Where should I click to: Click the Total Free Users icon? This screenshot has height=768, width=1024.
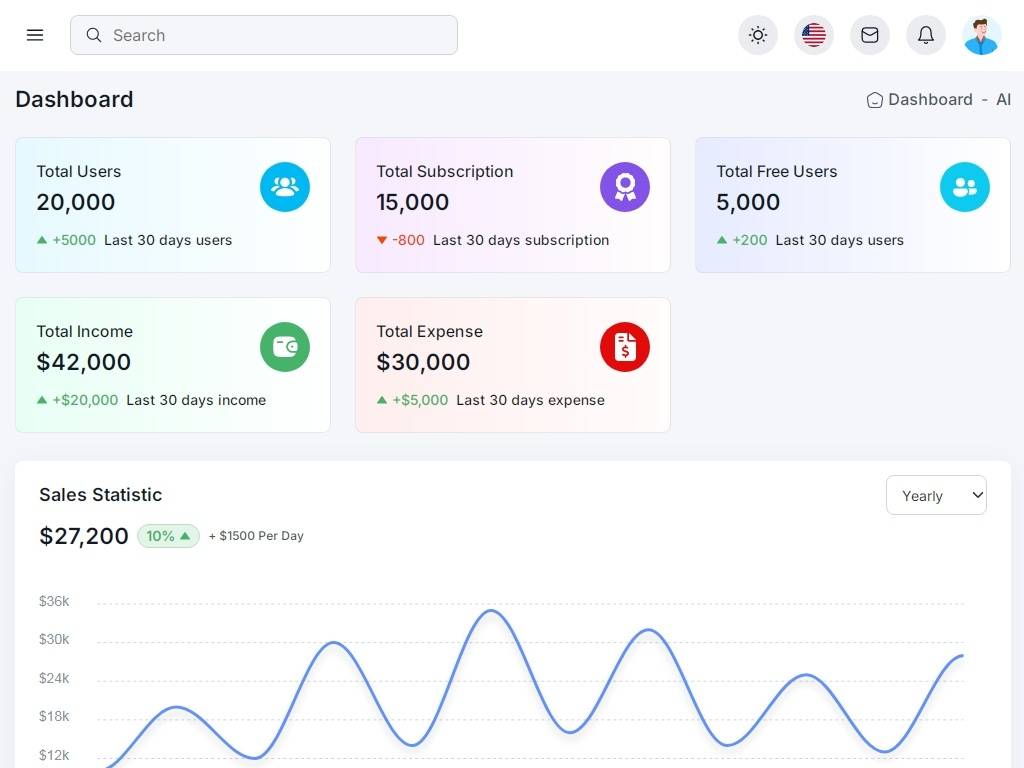965,187
